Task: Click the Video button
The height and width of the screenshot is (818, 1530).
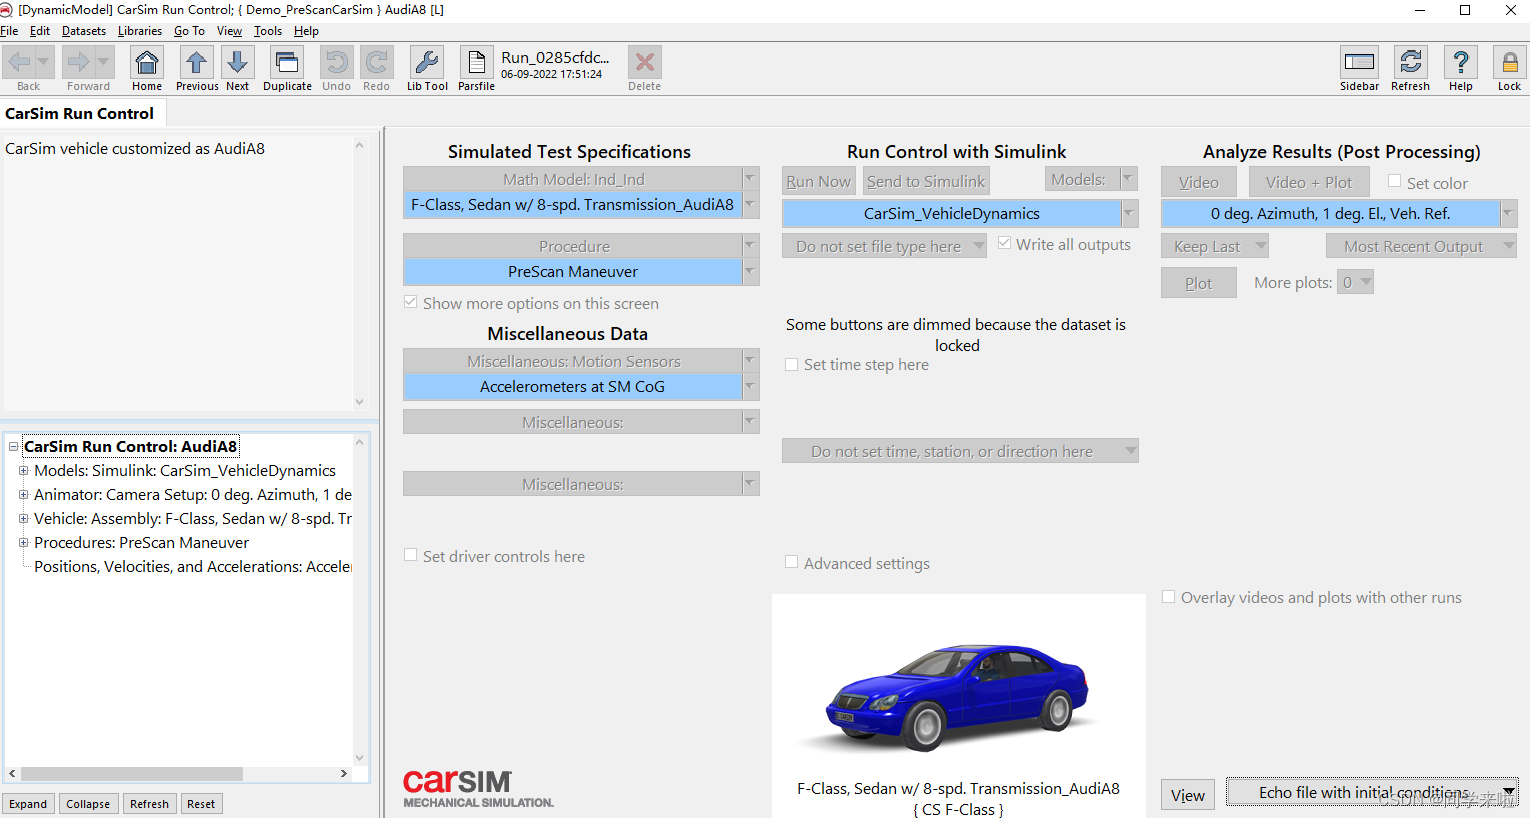Action: (1198, 182)
